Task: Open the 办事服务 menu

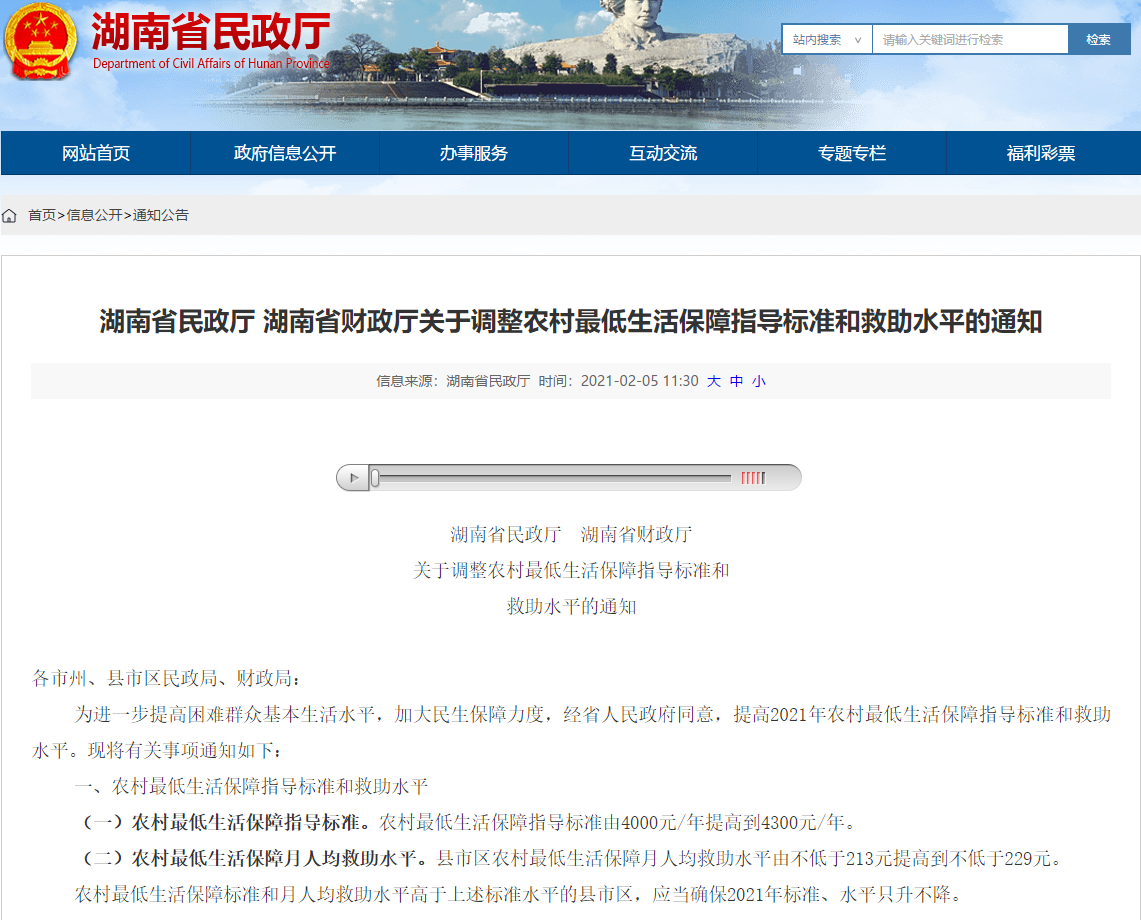Action: pos(473,153)
